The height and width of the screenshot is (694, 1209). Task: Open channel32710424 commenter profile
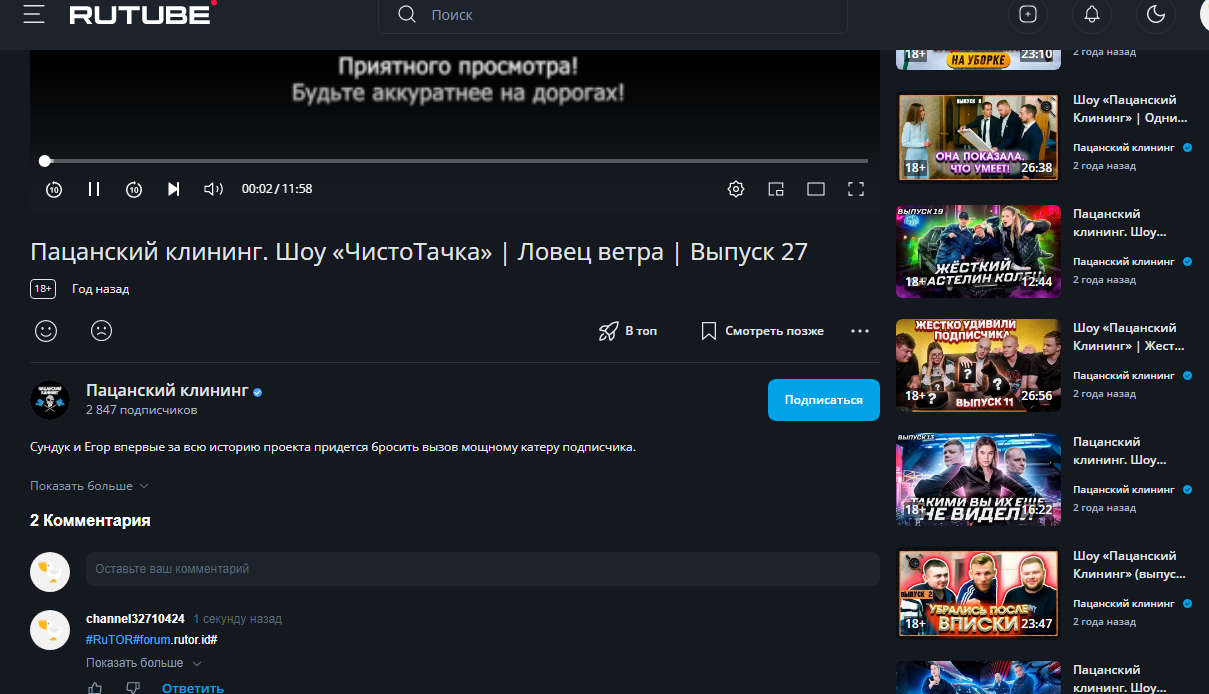[x=135, y=619]
